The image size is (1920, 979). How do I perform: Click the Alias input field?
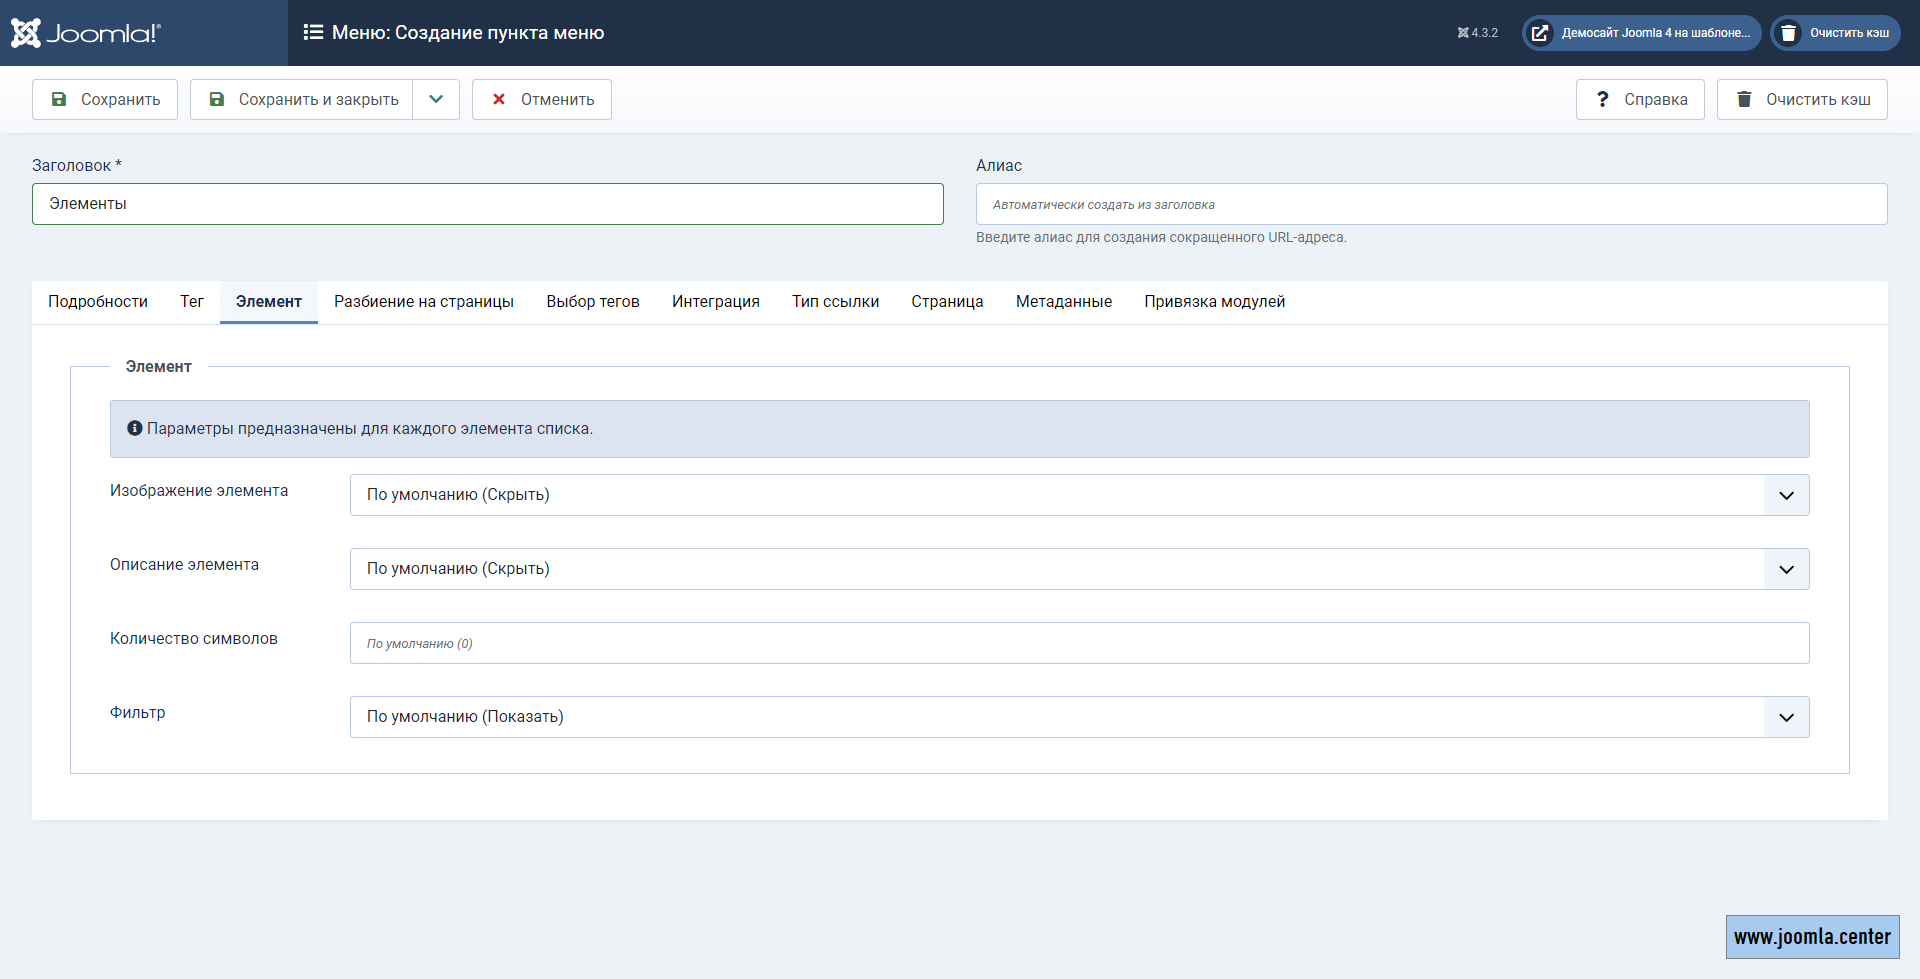[1431, 204]
